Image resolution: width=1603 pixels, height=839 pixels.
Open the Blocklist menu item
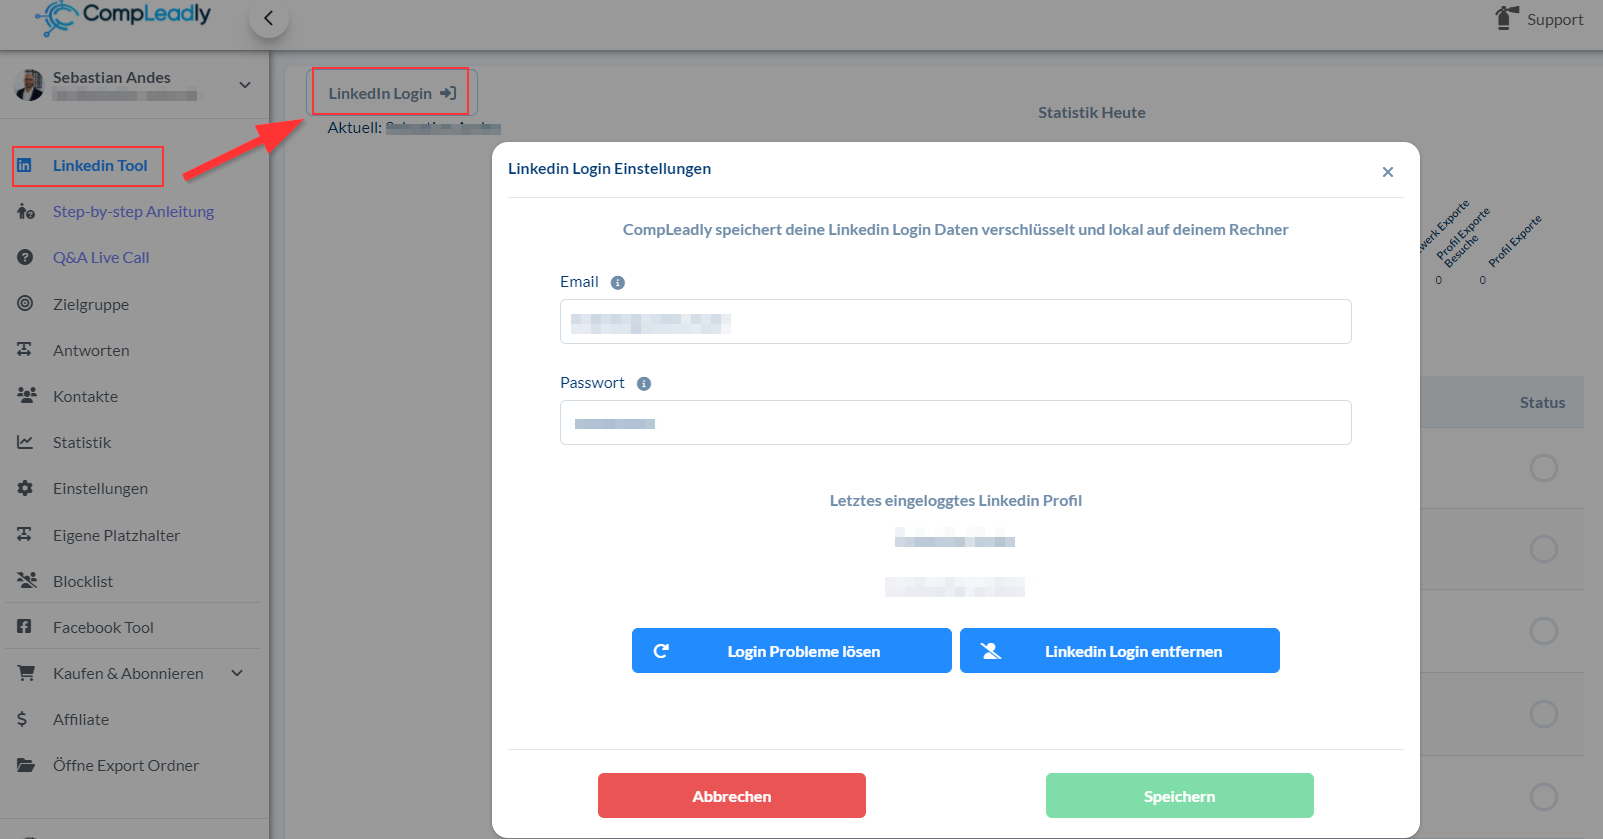point(83,581)
